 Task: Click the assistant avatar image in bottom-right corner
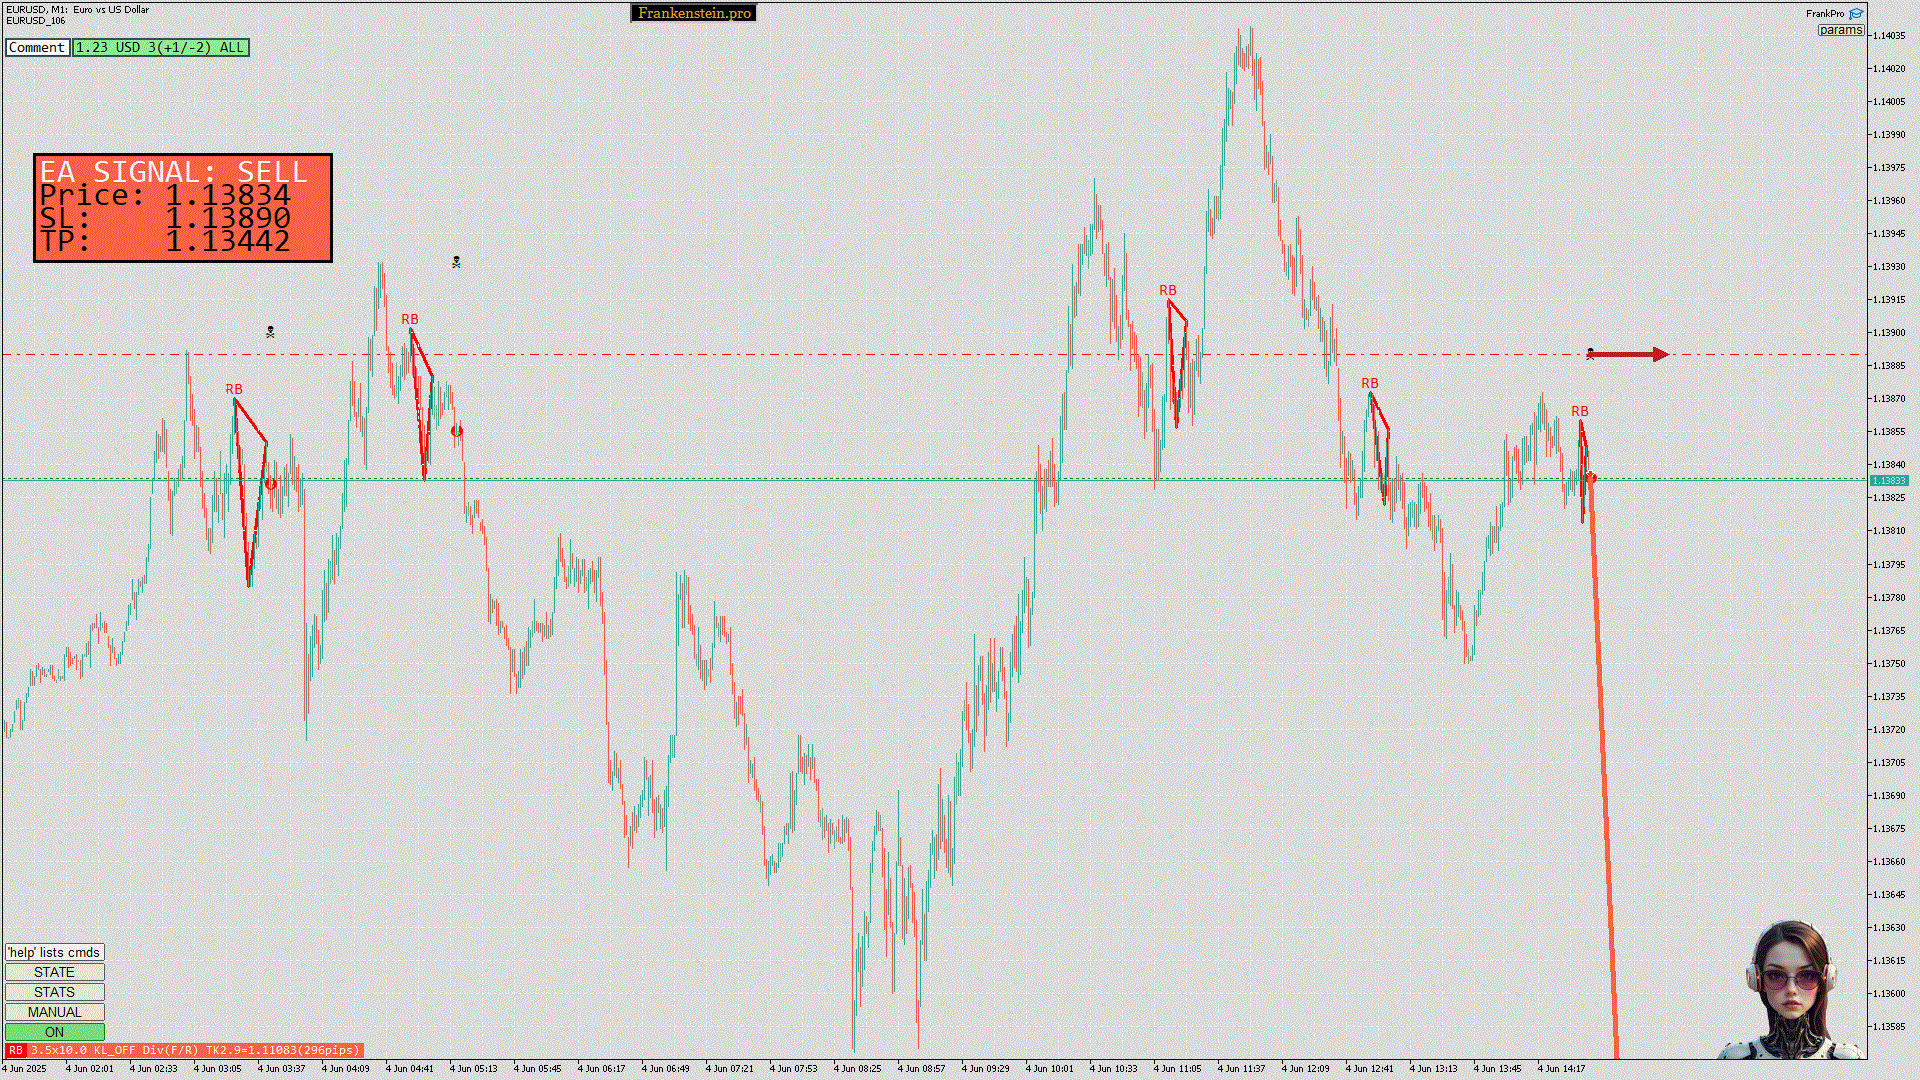pos(1790,990)
